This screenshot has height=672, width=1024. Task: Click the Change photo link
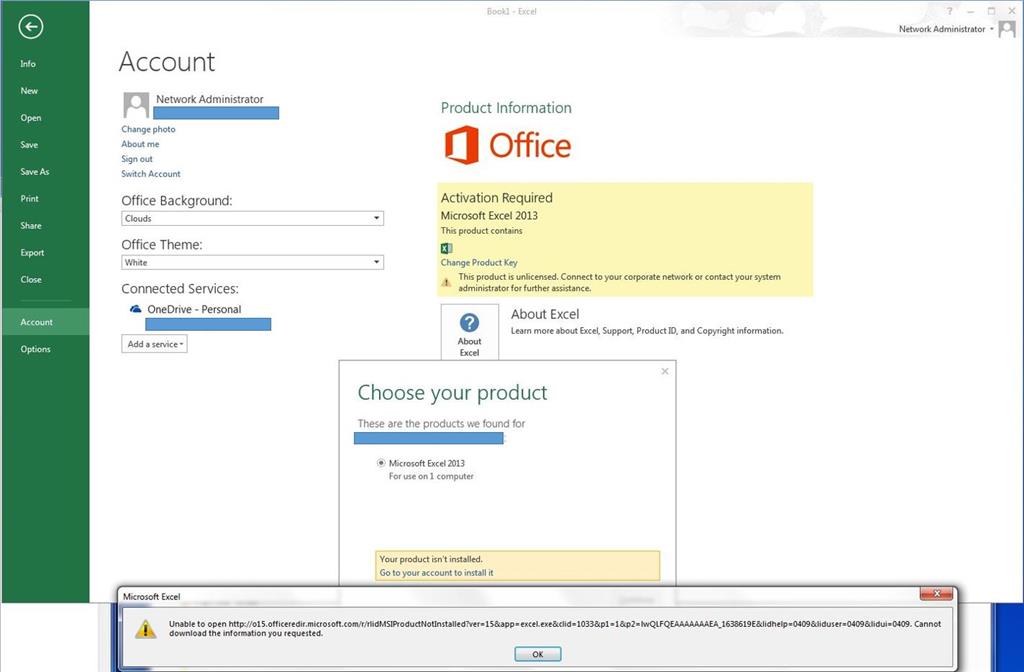point(148,129)
